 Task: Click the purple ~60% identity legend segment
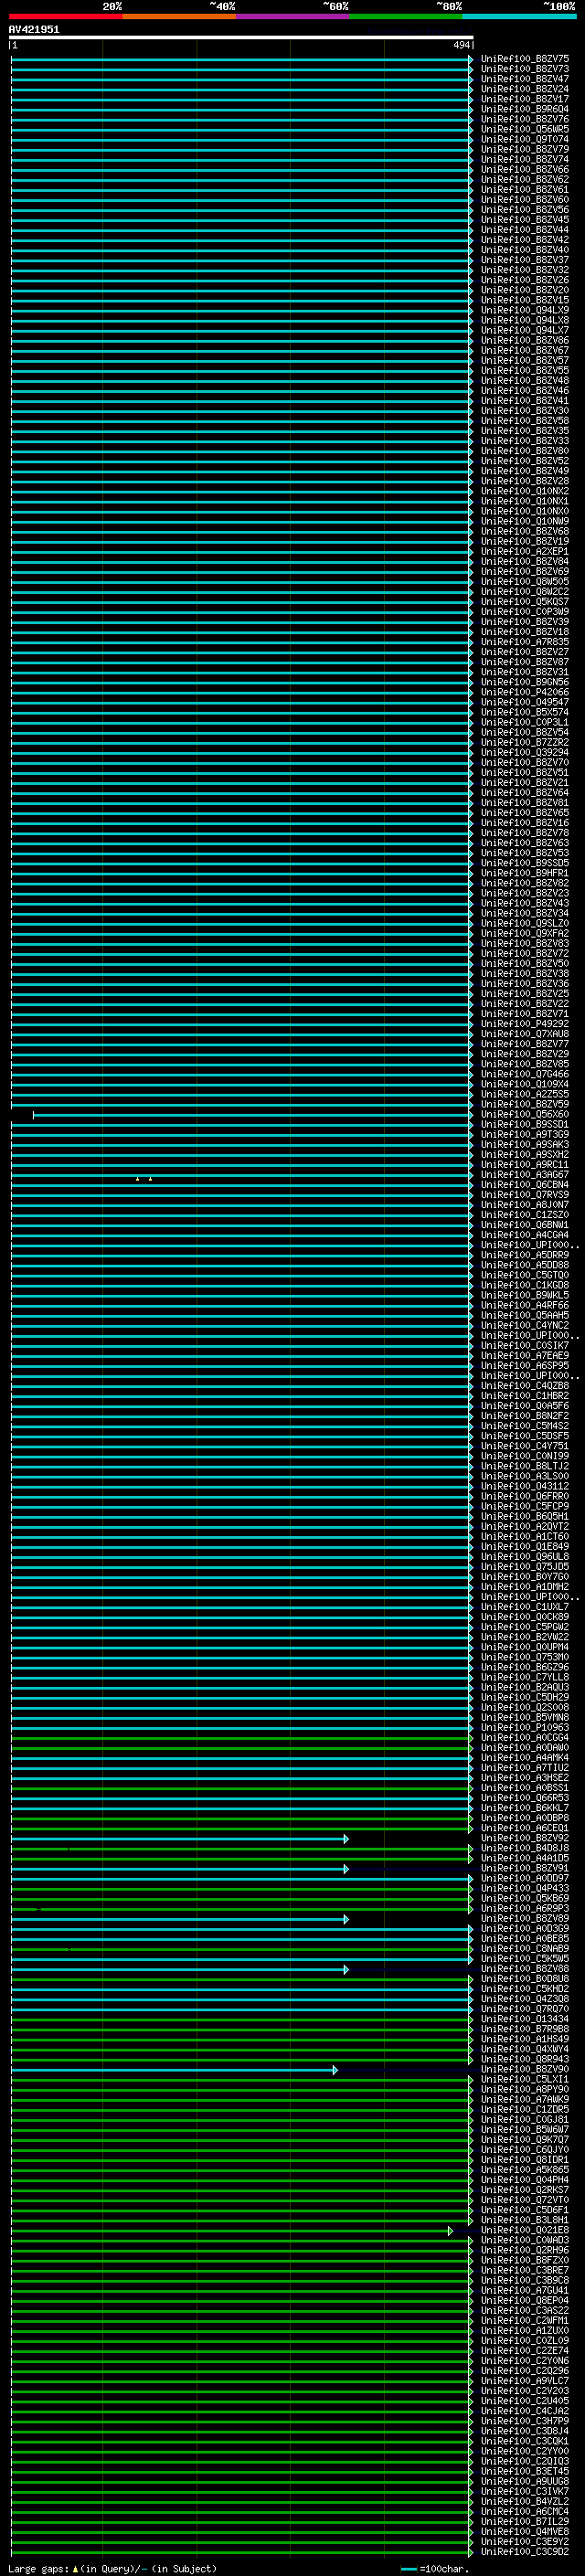292,16
